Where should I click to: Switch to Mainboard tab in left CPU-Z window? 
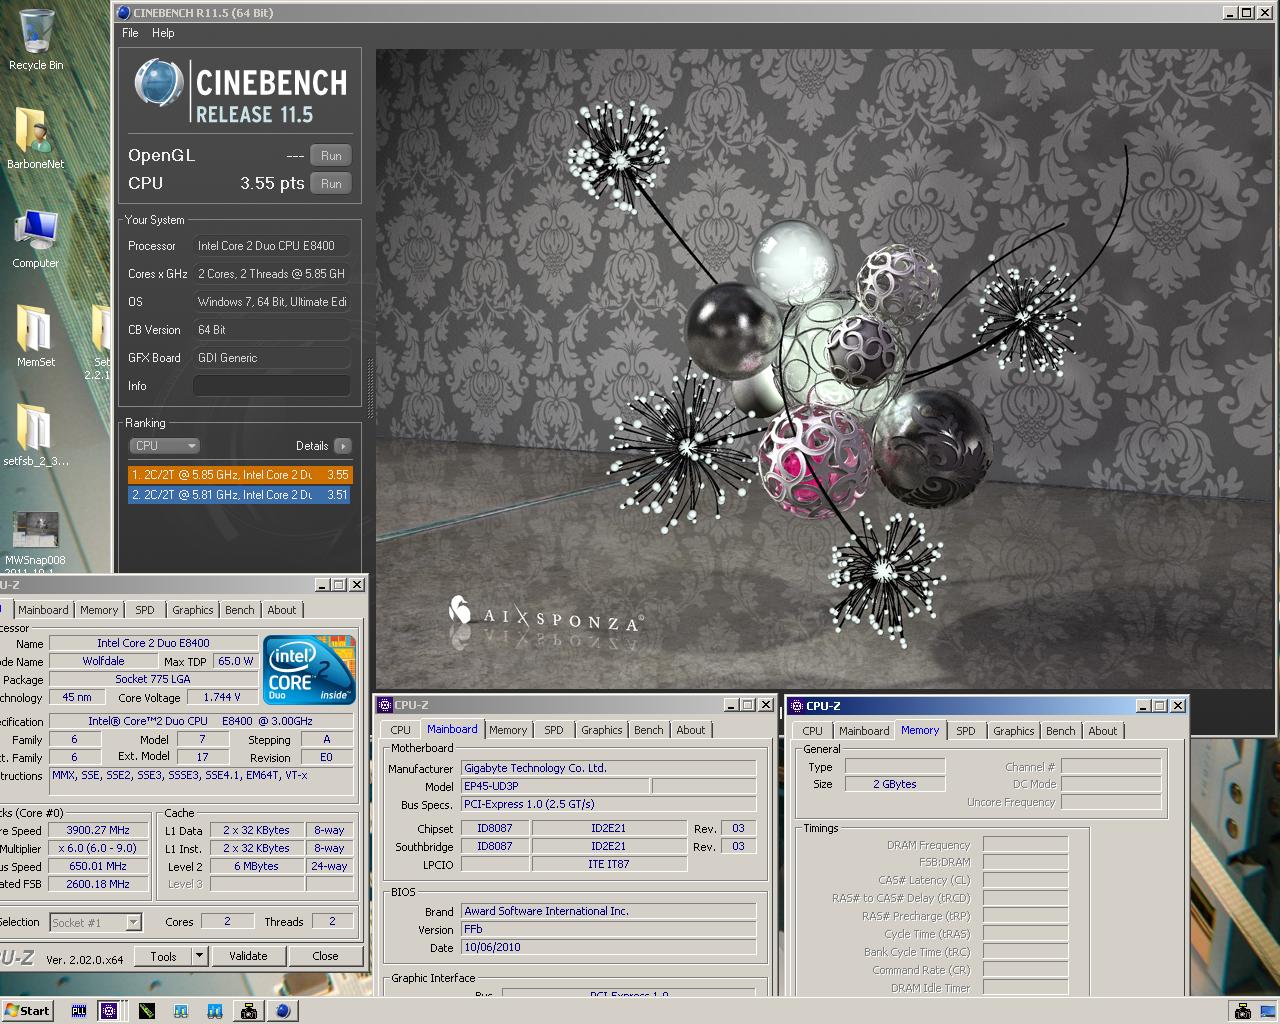tap(43, 610)
